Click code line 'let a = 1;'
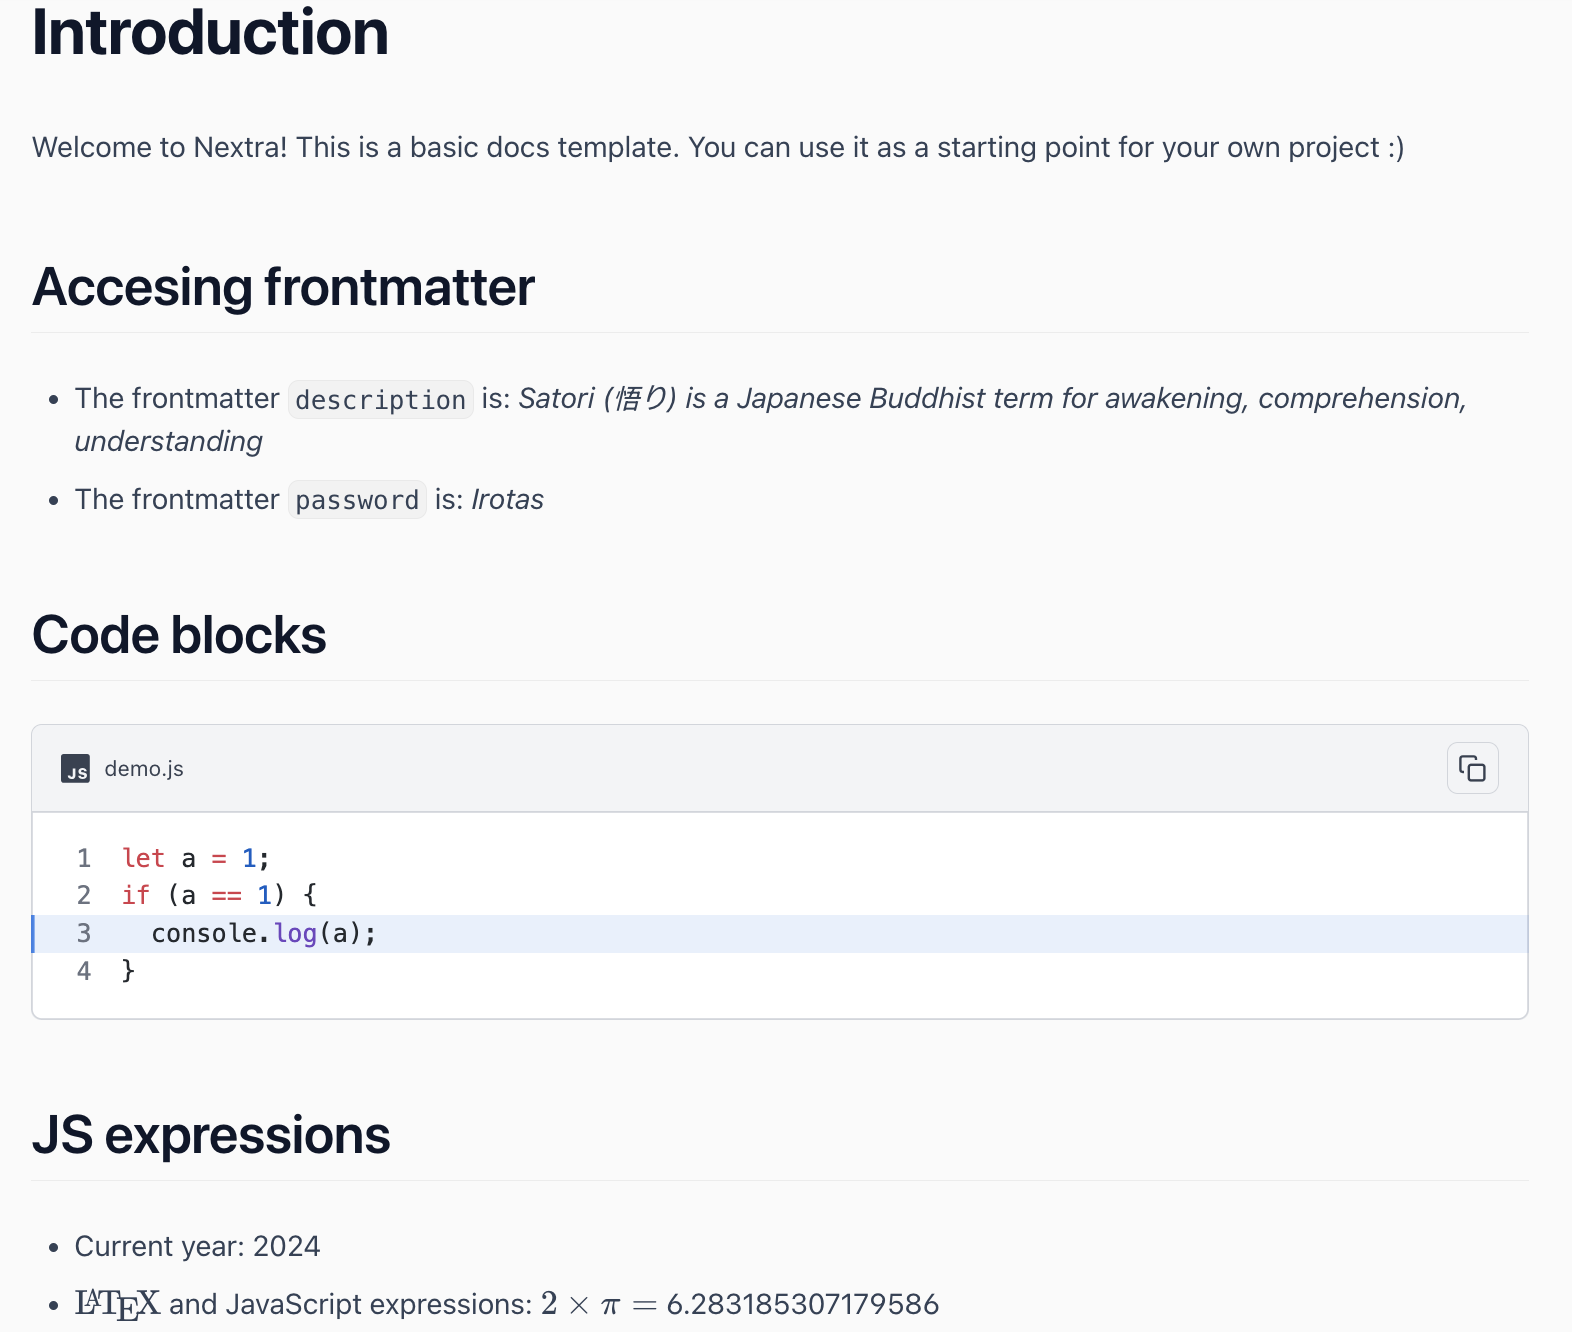 [x=195, y=858]
